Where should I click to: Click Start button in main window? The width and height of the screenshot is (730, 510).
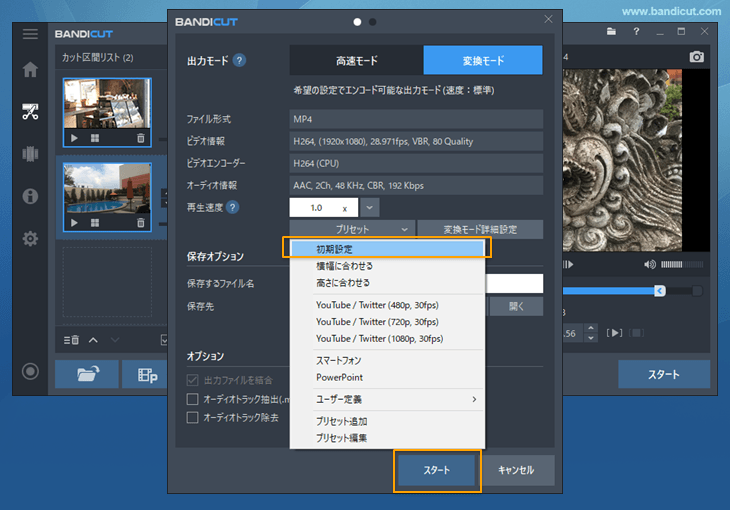[664, 374]
